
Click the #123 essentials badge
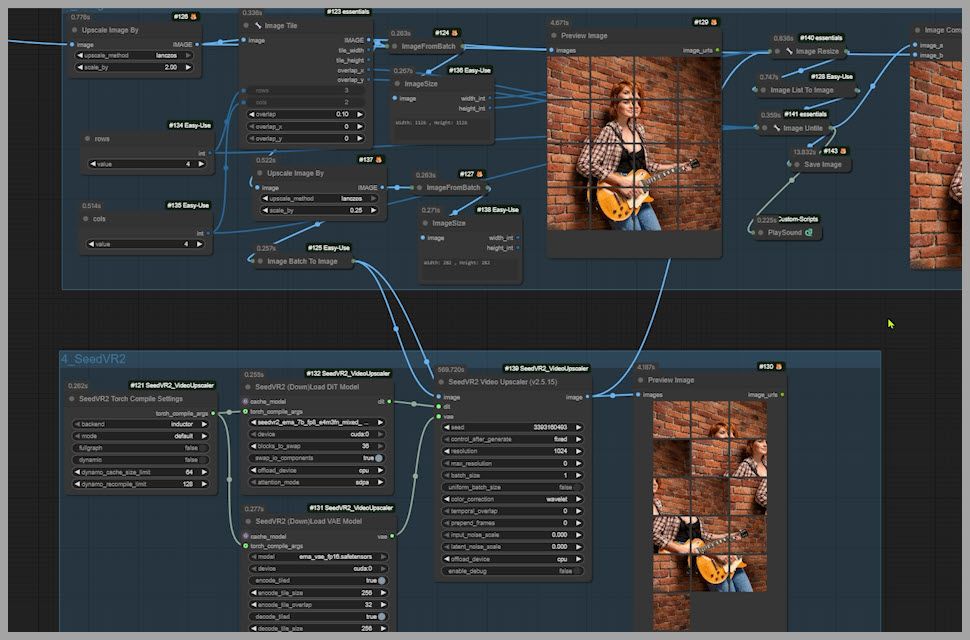coord(347,12)
